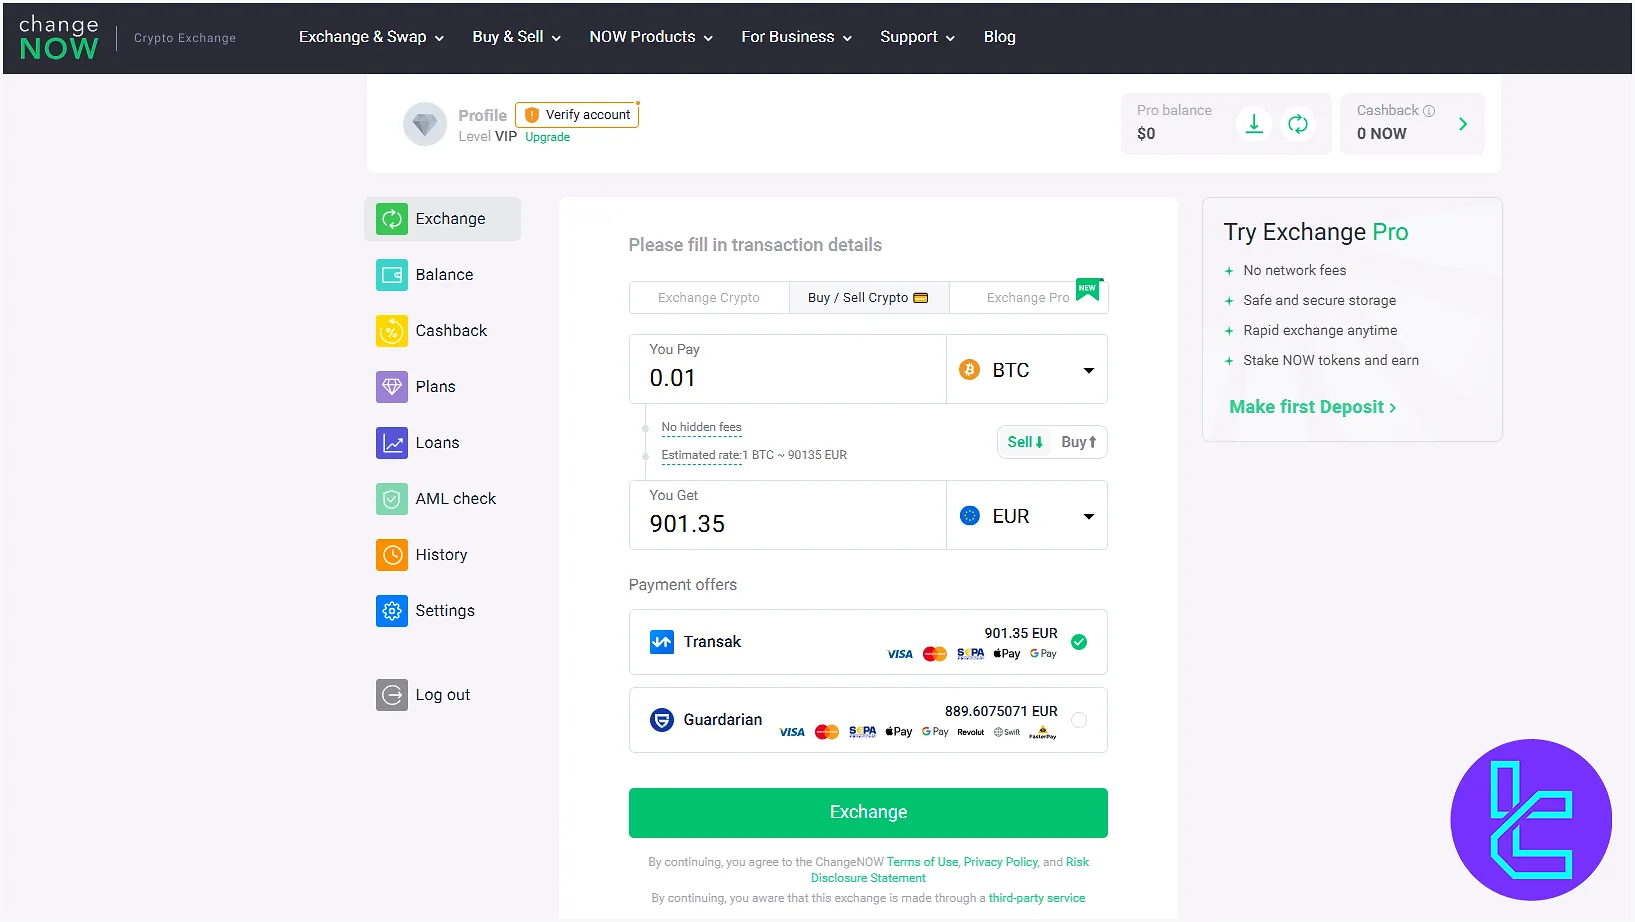Expand the Exchange & Swap menu

coord(371,37)
